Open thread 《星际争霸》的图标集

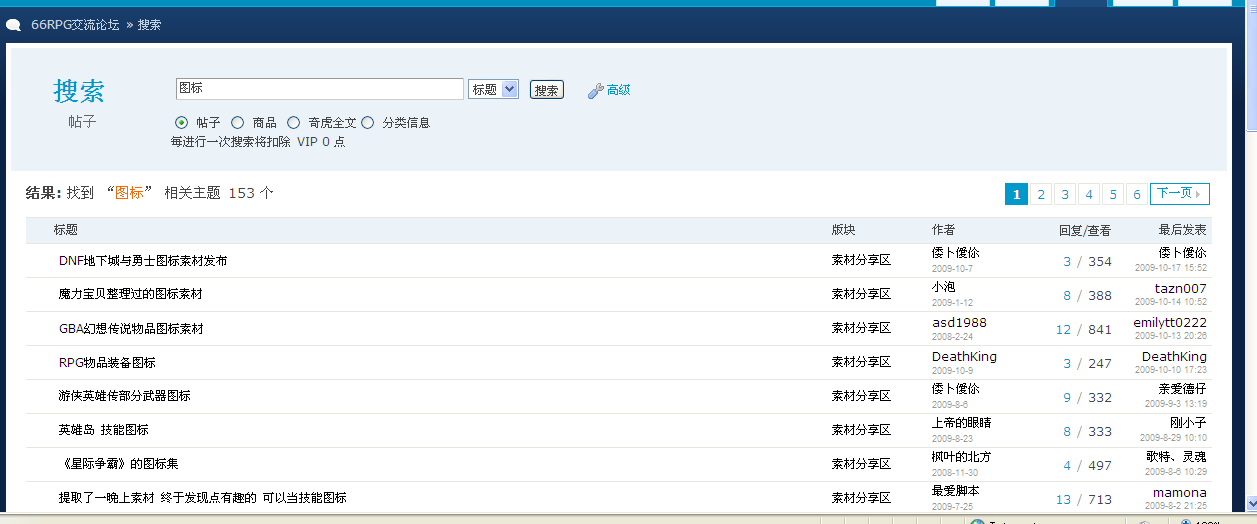[x=118, y=464]
